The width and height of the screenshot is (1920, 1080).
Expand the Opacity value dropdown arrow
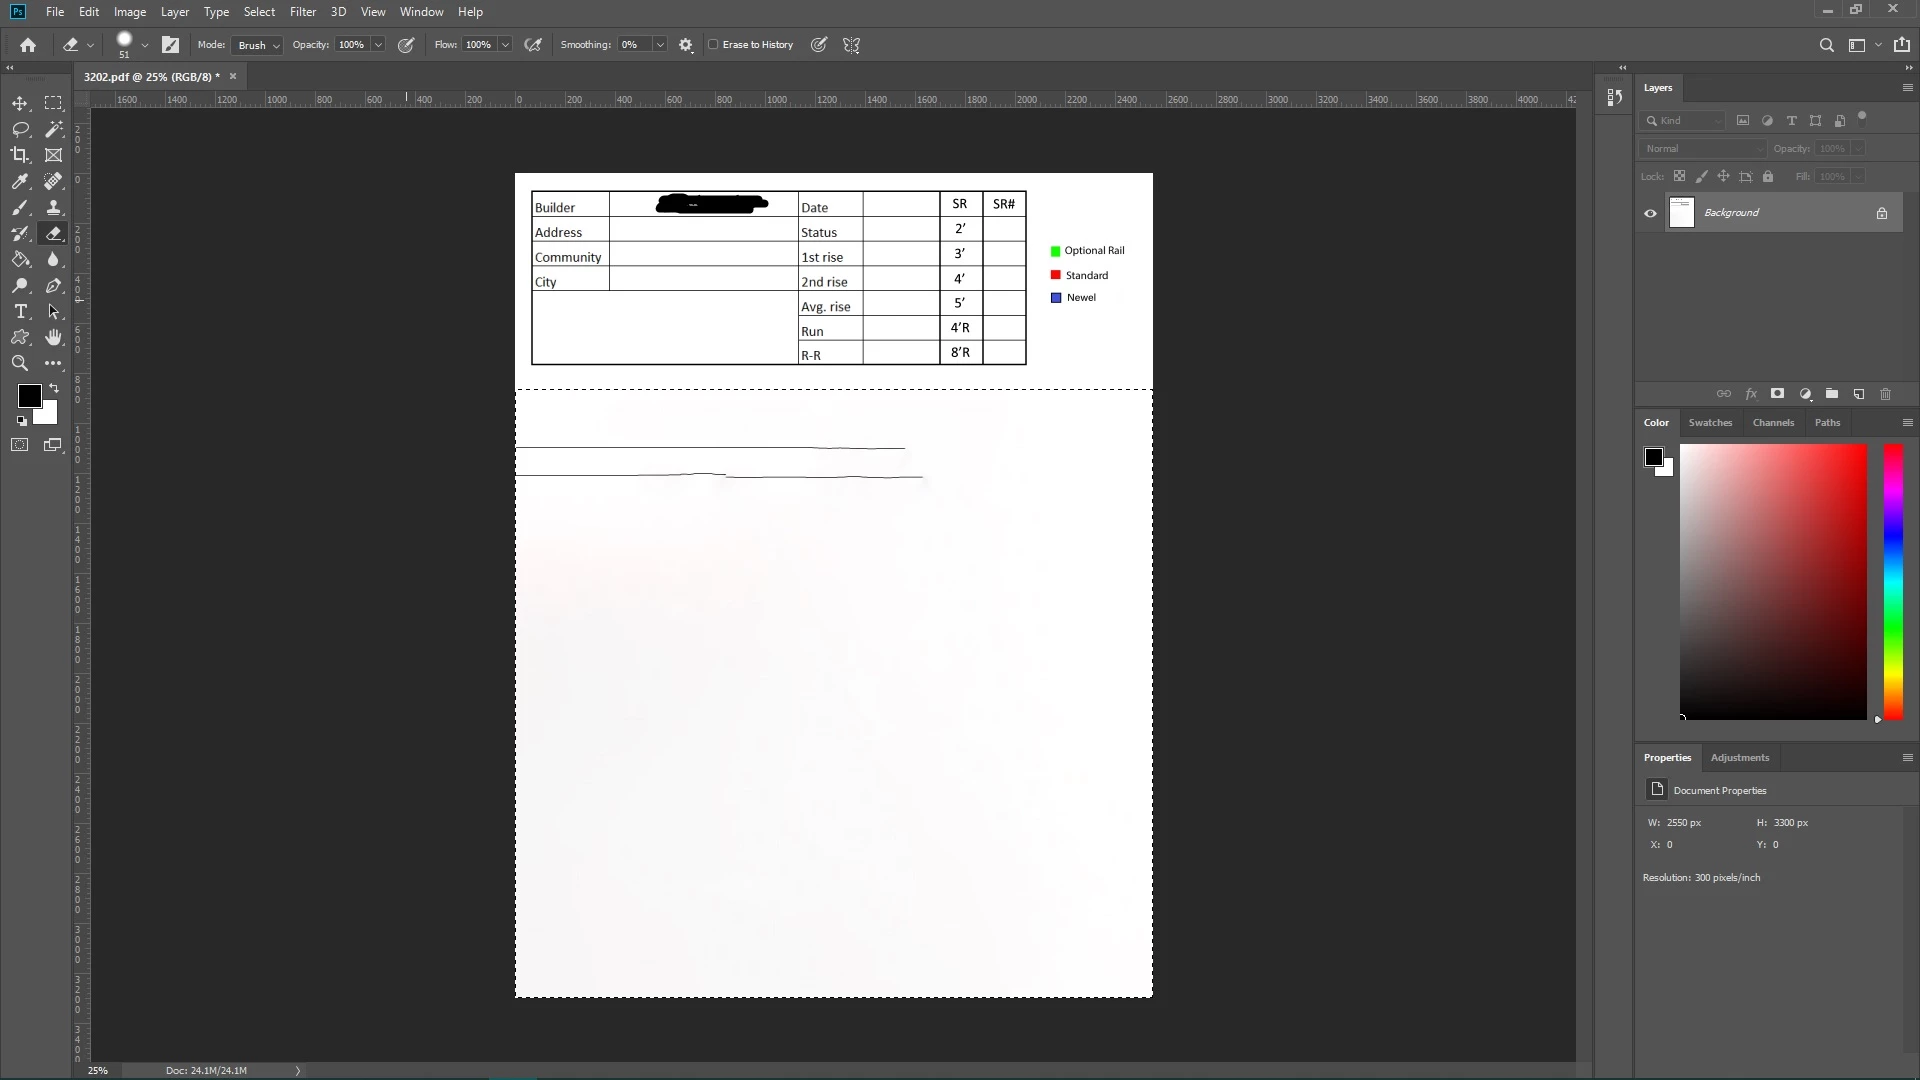[x=378, y=45]
